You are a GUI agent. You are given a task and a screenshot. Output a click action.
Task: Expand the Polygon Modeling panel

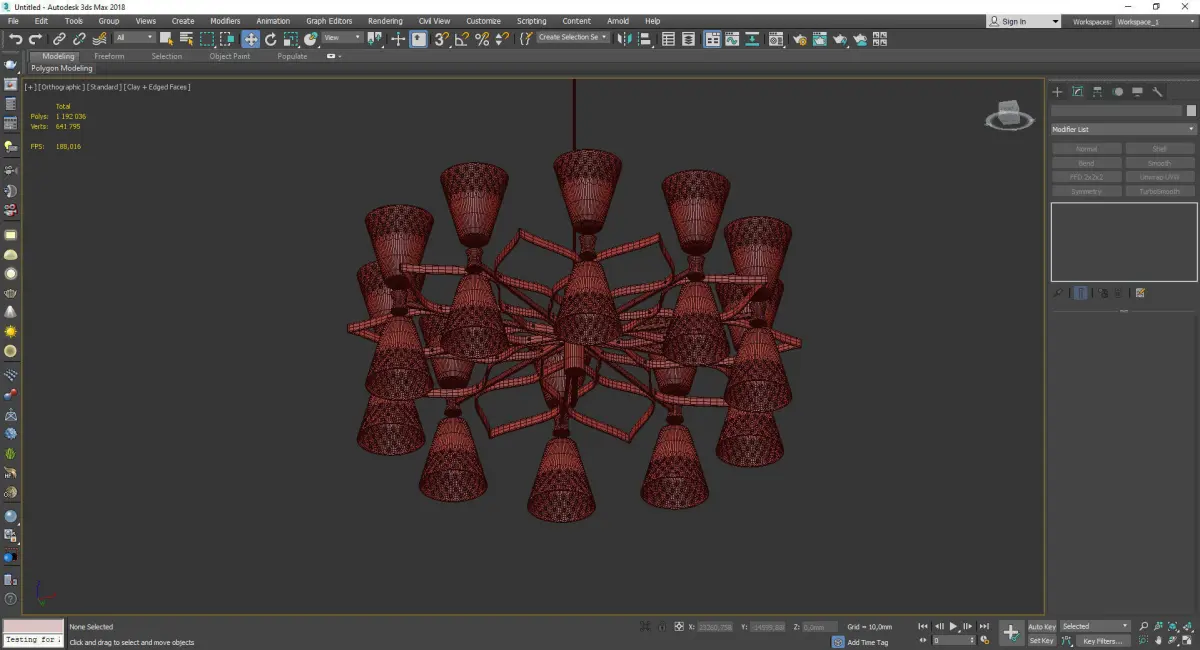pyautogui.click(x=61, y=69)
